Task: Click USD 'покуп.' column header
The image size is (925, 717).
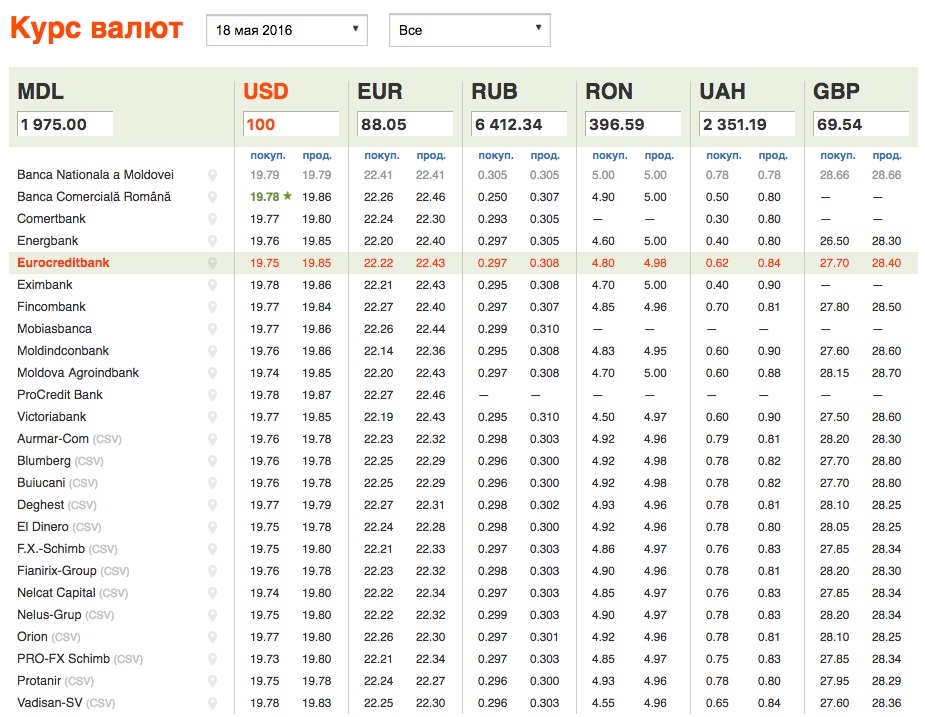Action: [268, 156]
